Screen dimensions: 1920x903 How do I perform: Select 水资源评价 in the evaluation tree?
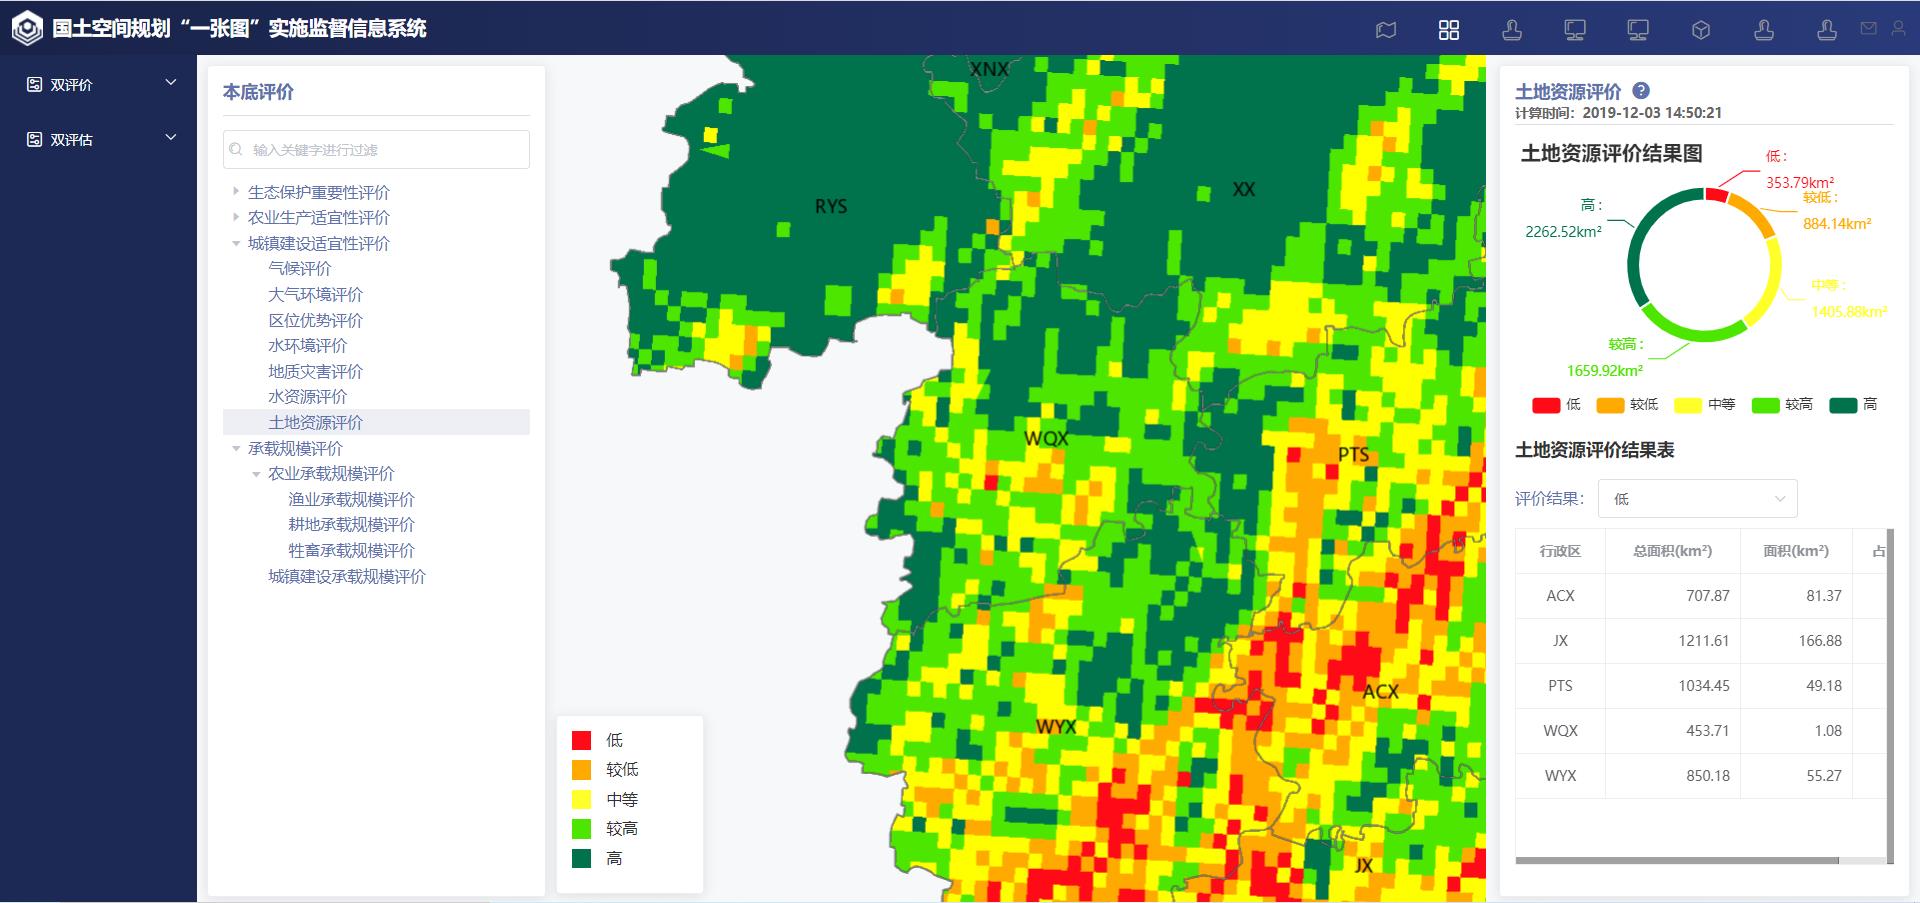pyautogui.click(x=307, y=397)
